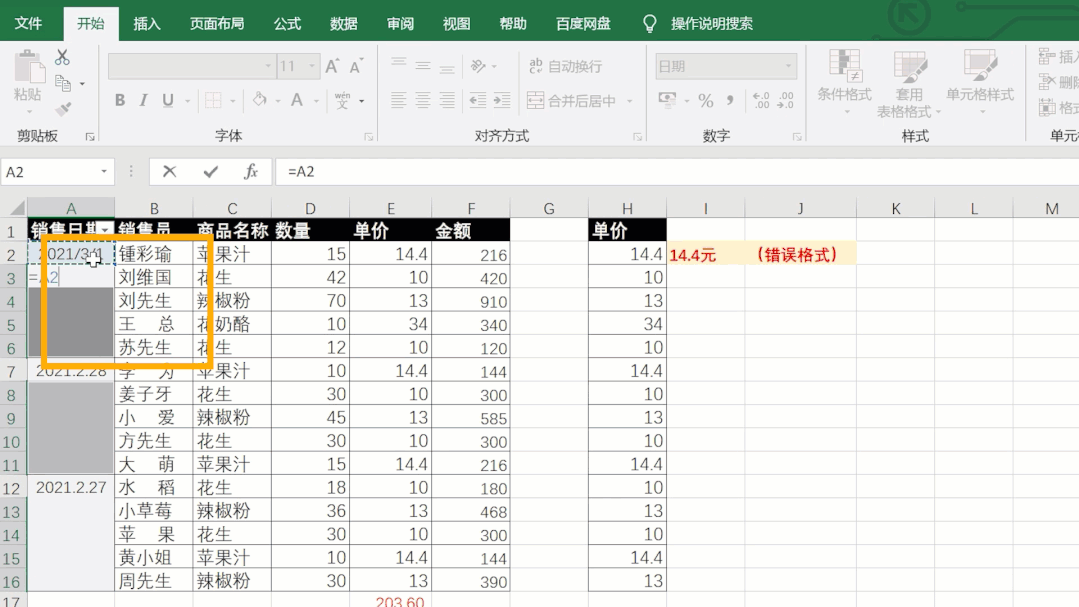Select the Format Painter tool
Viewport: 1079px width, 607px height.
[x=64, y=107]
